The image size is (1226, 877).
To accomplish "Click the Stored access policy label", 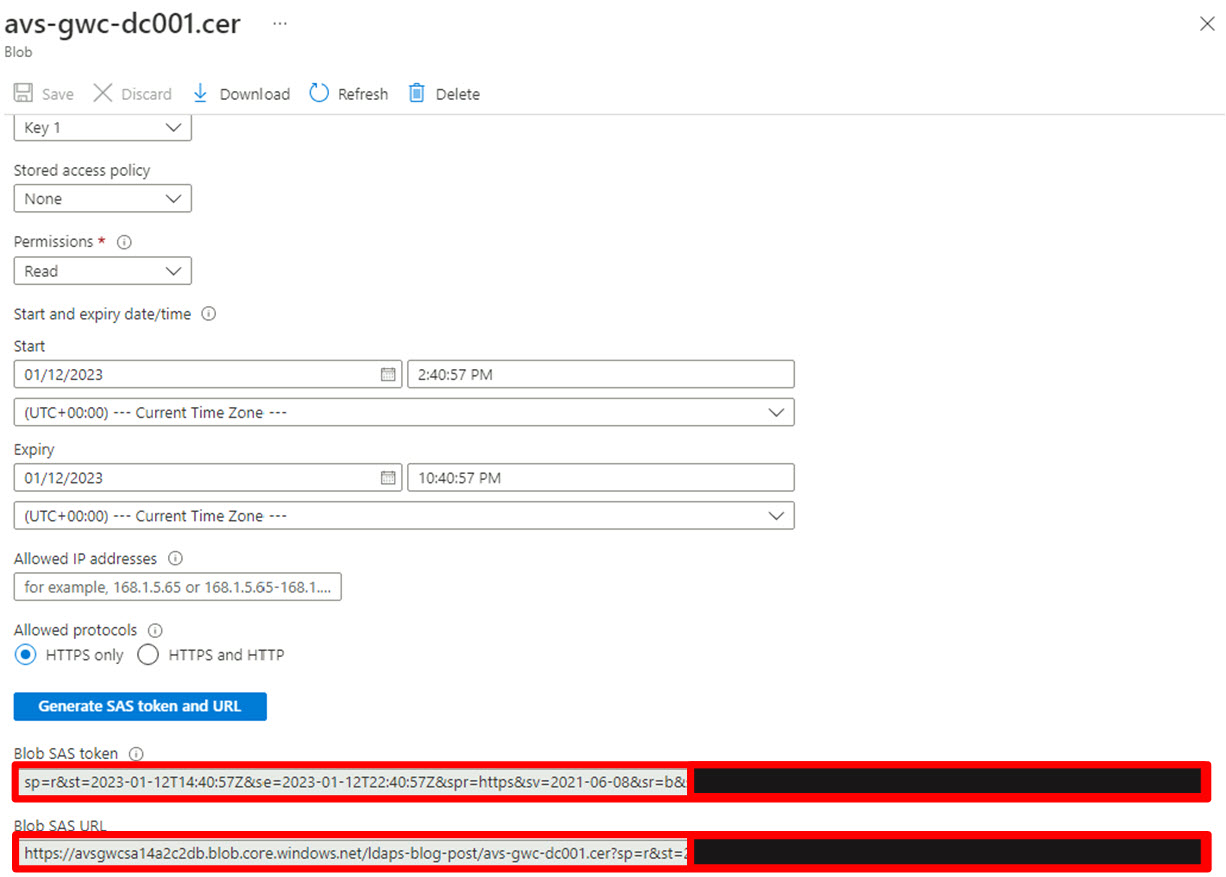I will pos(82,170).
